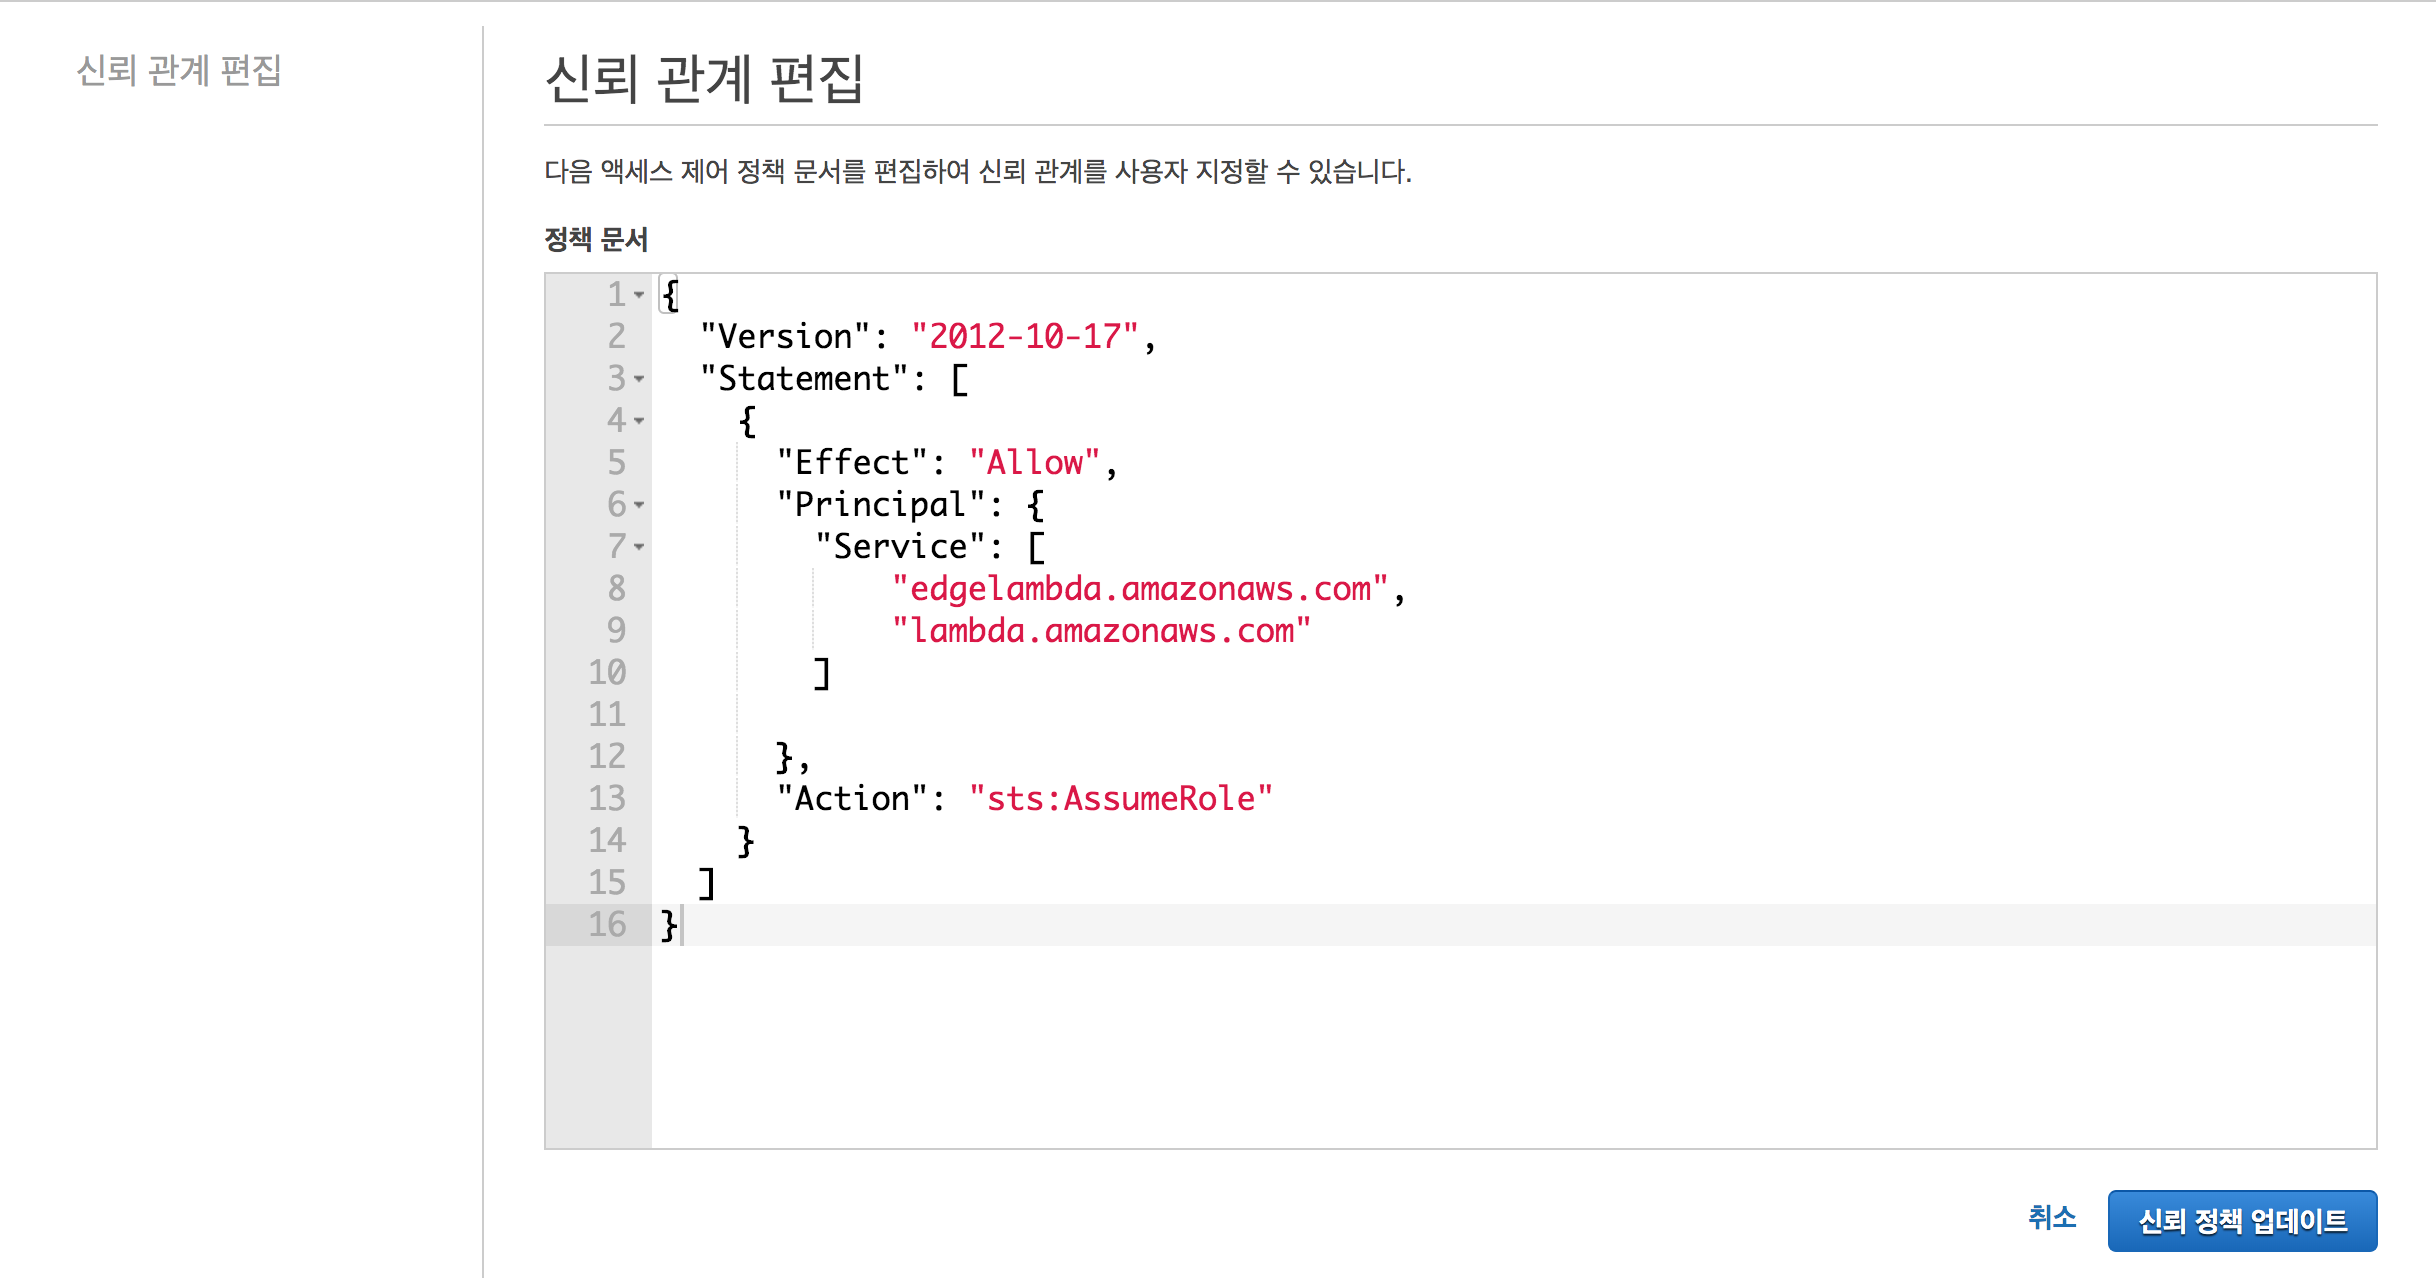Place cursor on "lambda.amazonaws.com" entry
The height and width of the screenshot is (1278, 2436).
(1100, 631)
